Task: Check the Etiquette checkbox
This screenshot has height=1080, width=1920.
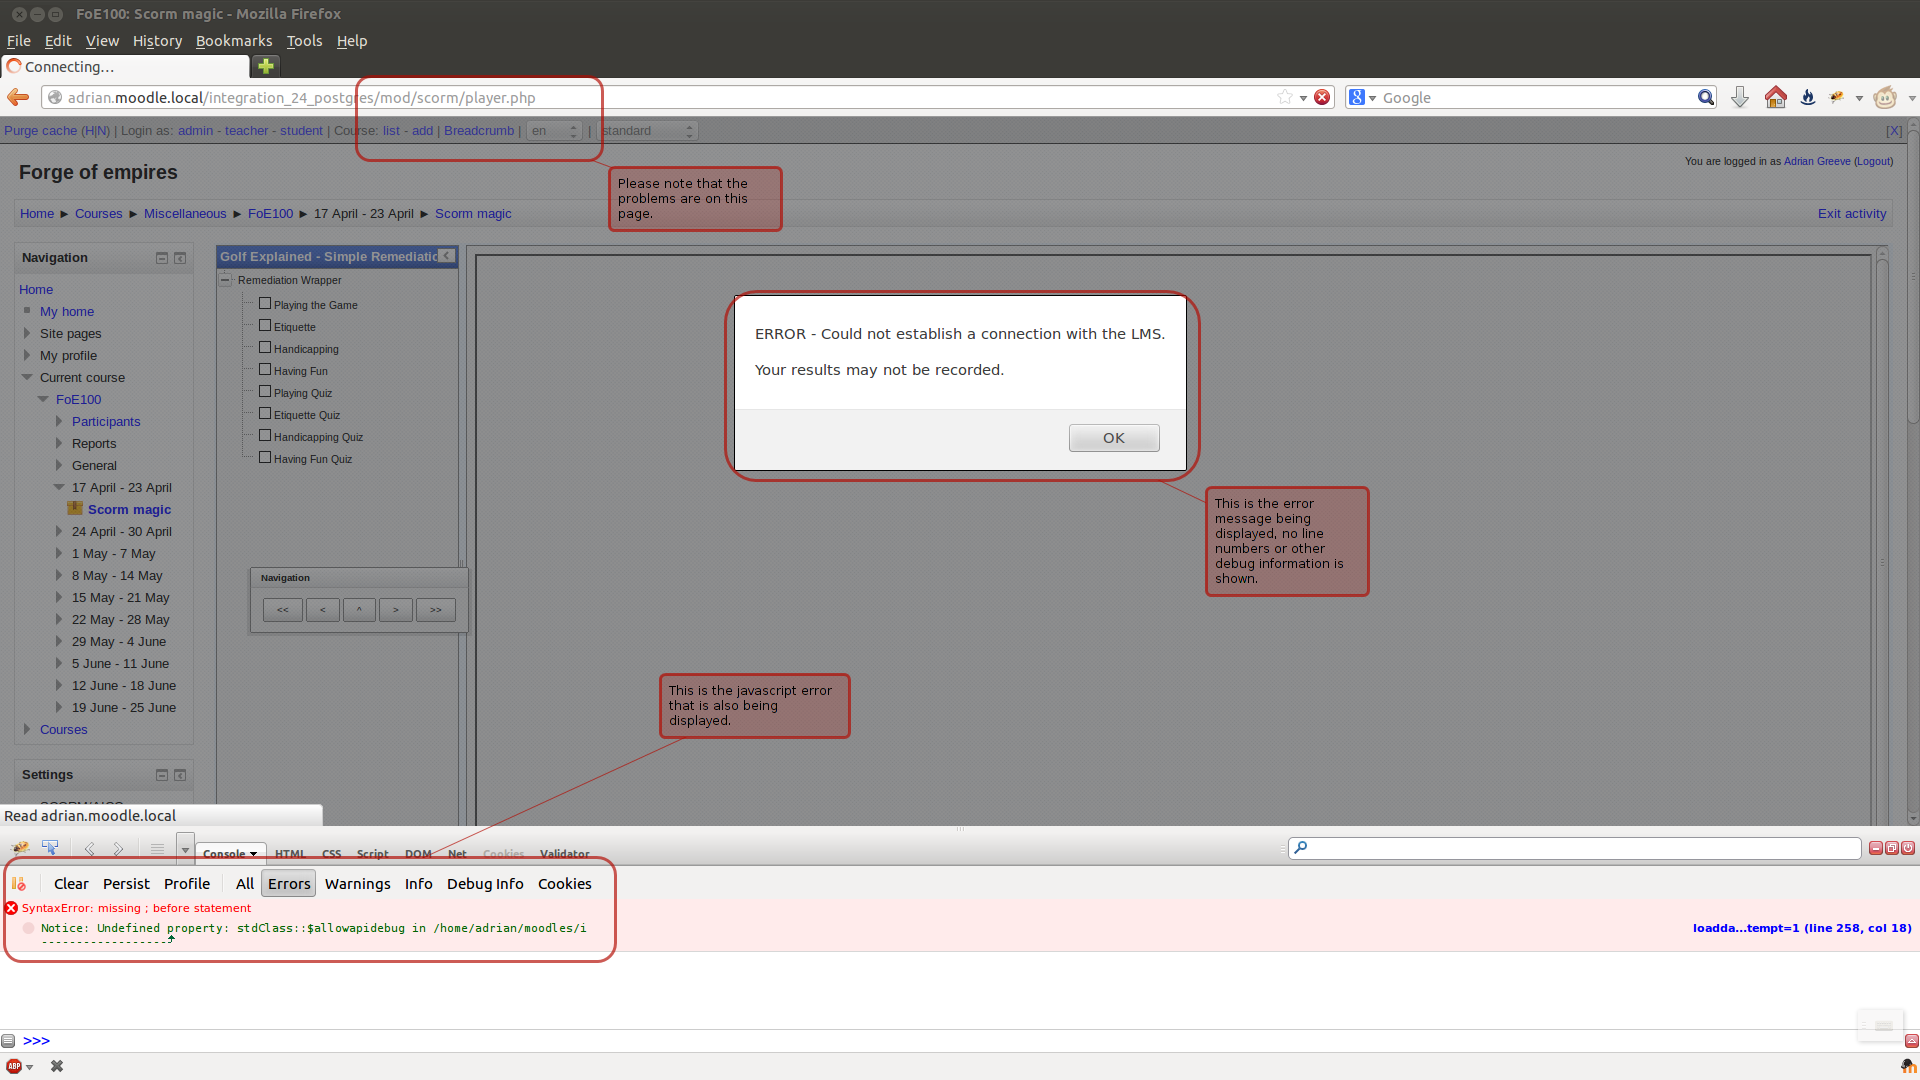Action: click(265, 325)
